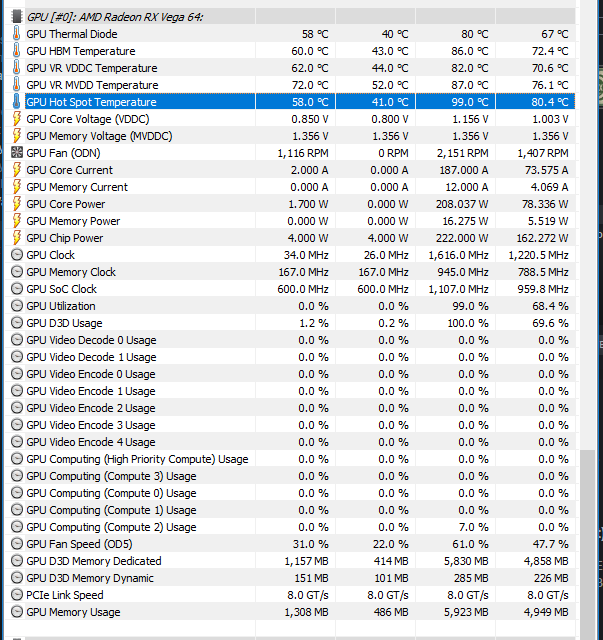Screen dimensions: 603x640
Task: Click the round icon beside GPU SoC Clock
Action: (x=17, y=289)
